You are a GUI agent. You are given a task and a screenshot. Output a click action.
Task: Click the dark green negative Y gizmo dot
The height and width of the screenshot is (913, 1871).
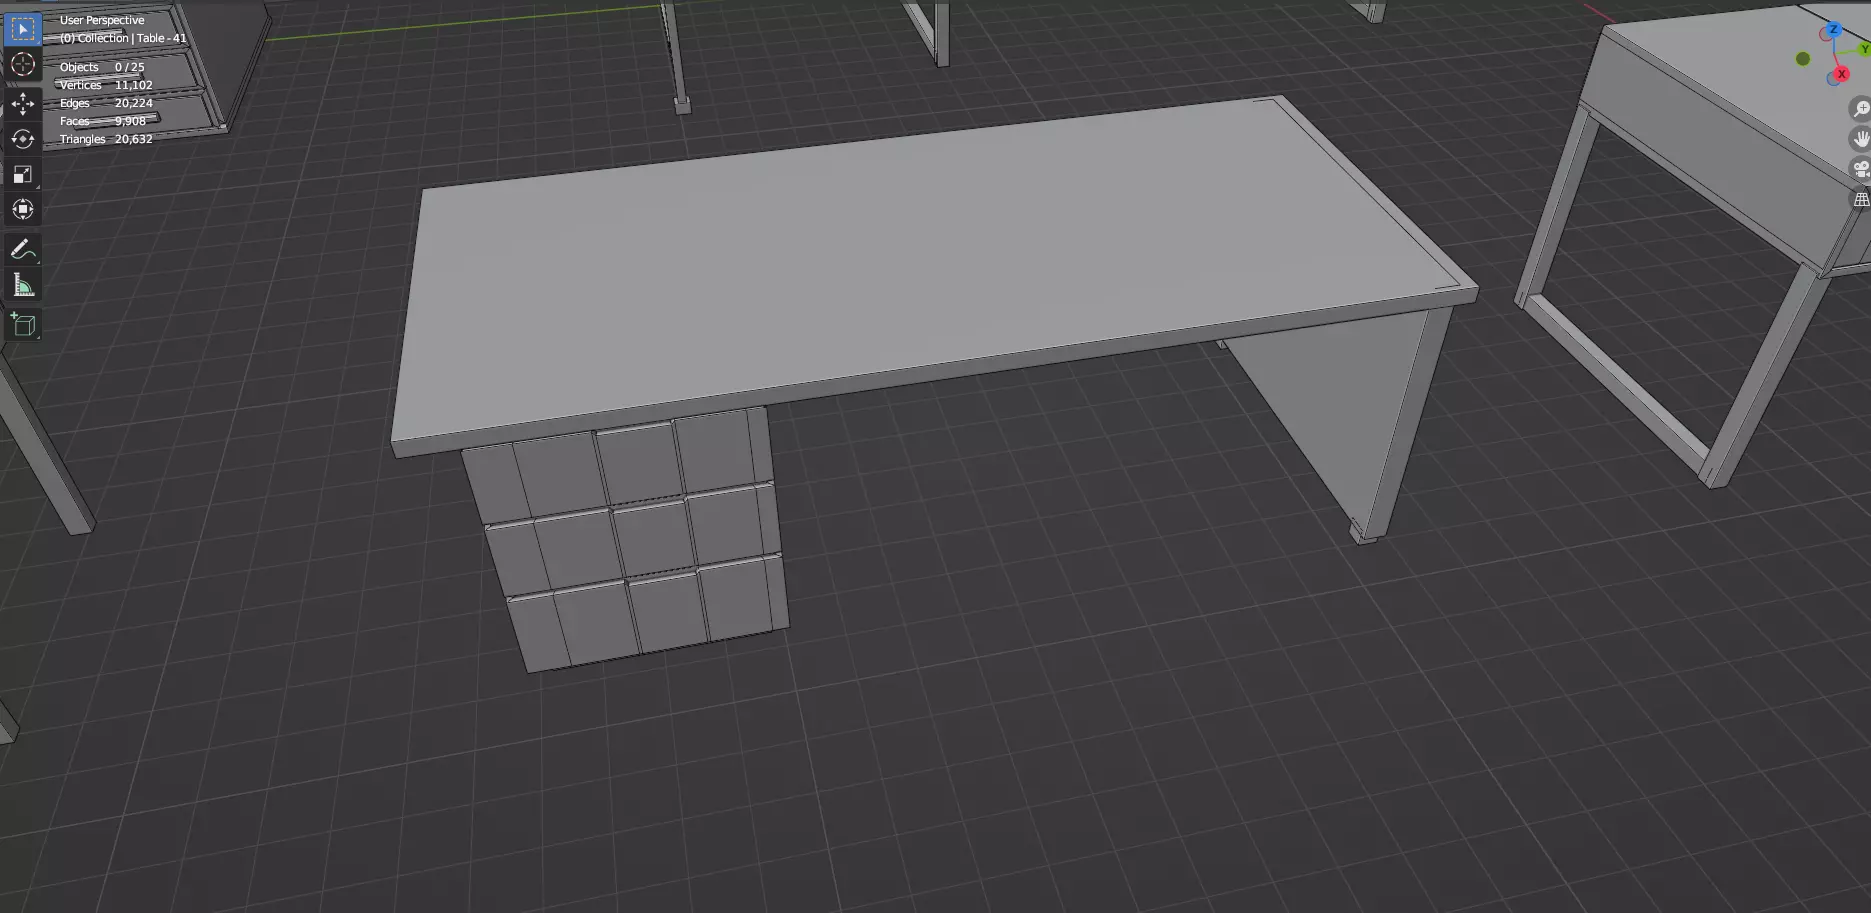pyautogui.click(x=1803, y=59)
